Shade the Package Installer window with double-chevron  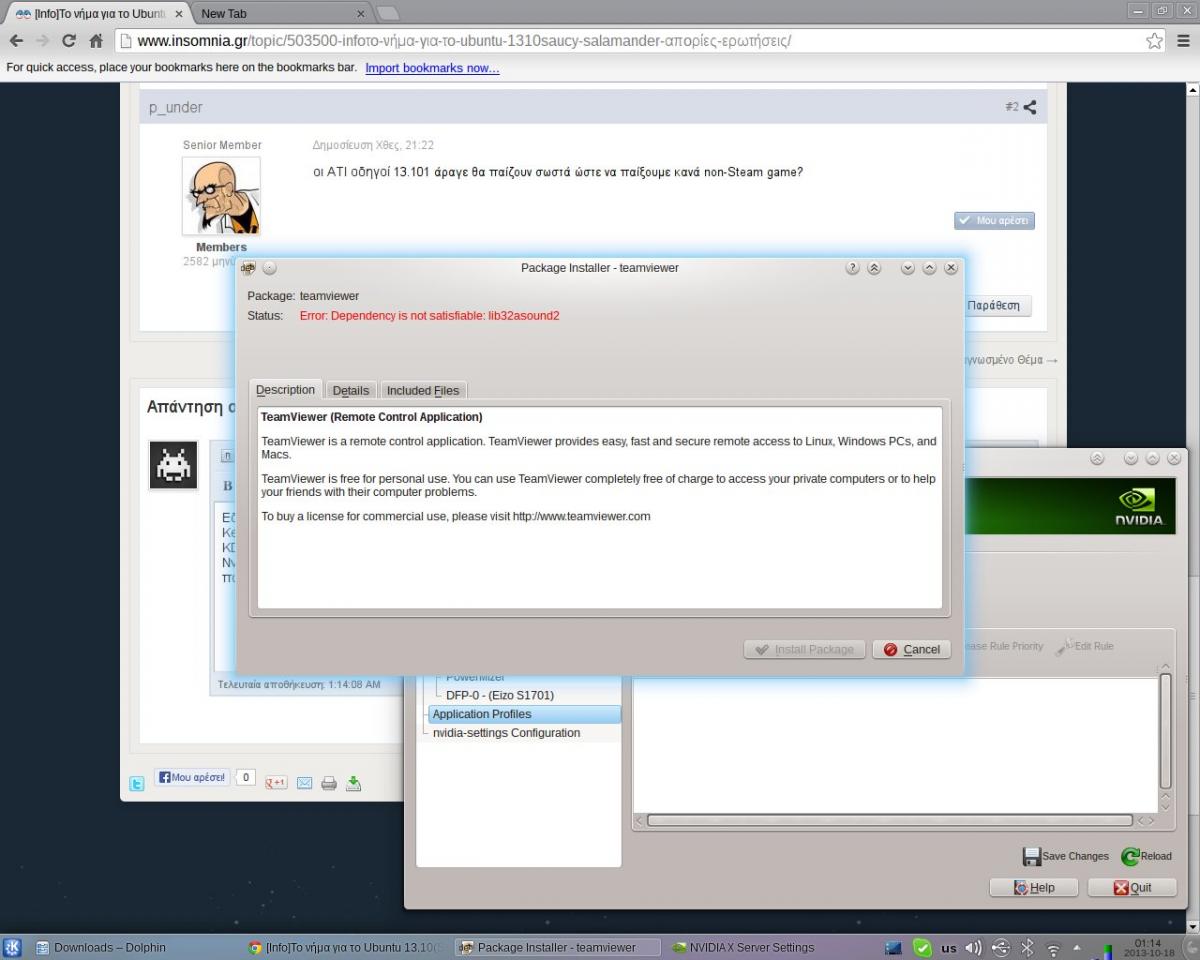[x=874, y=268]
